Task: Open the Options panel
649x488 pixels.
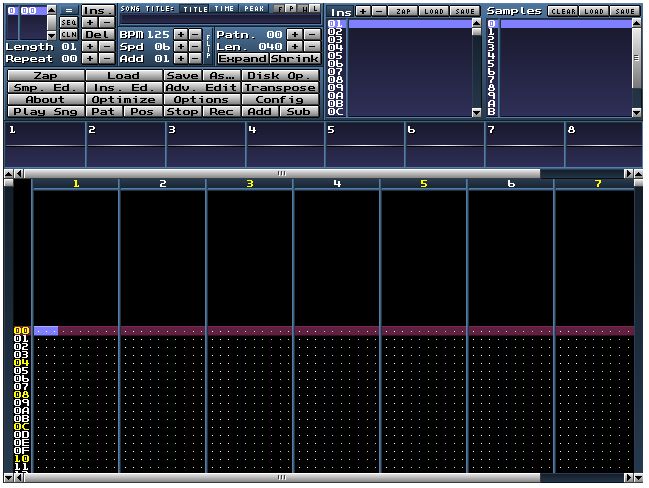Action: pyautogui.click(x=202, y=99)
